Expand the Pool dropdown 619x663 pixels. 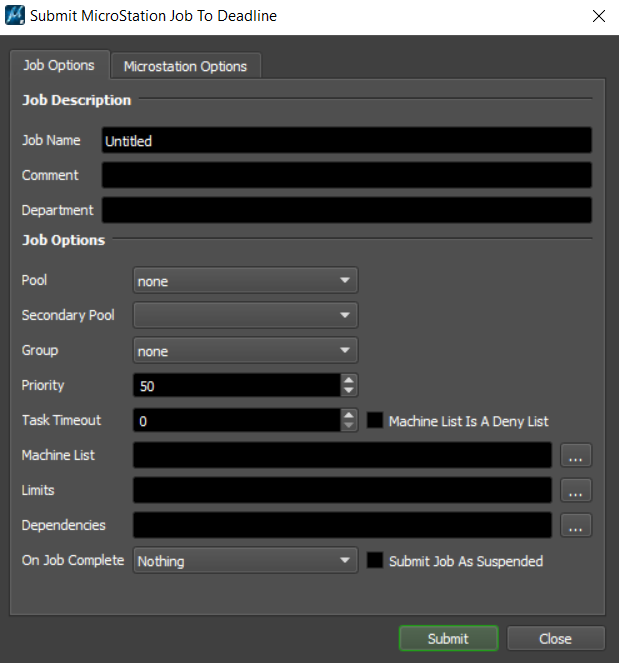[246, 280]
